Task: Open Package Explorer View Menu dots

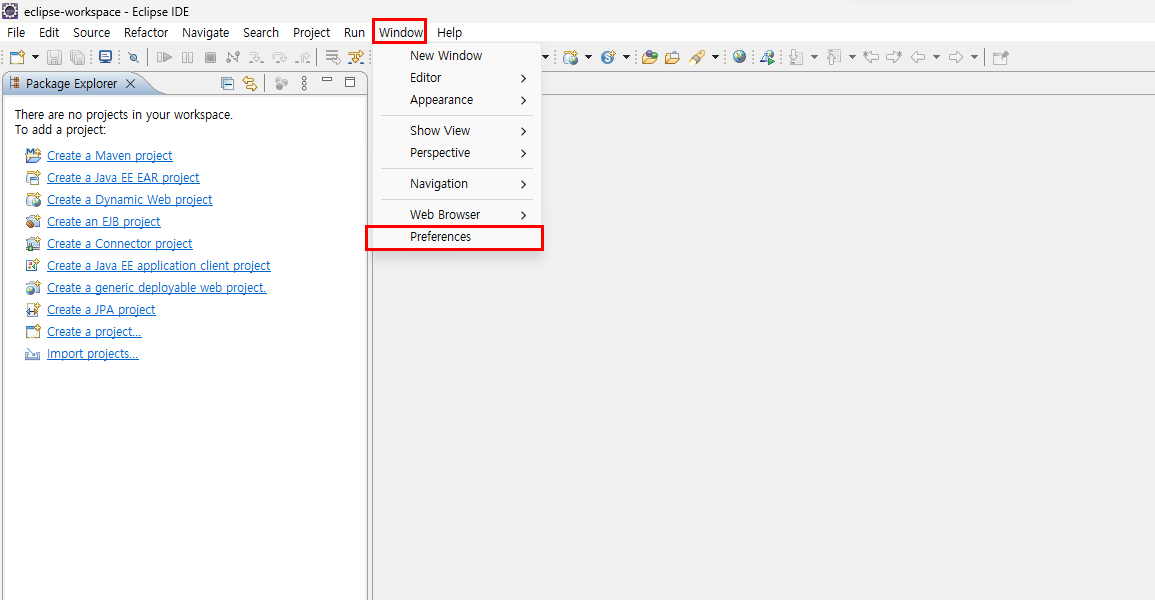Action: click(x=304, y=83)
